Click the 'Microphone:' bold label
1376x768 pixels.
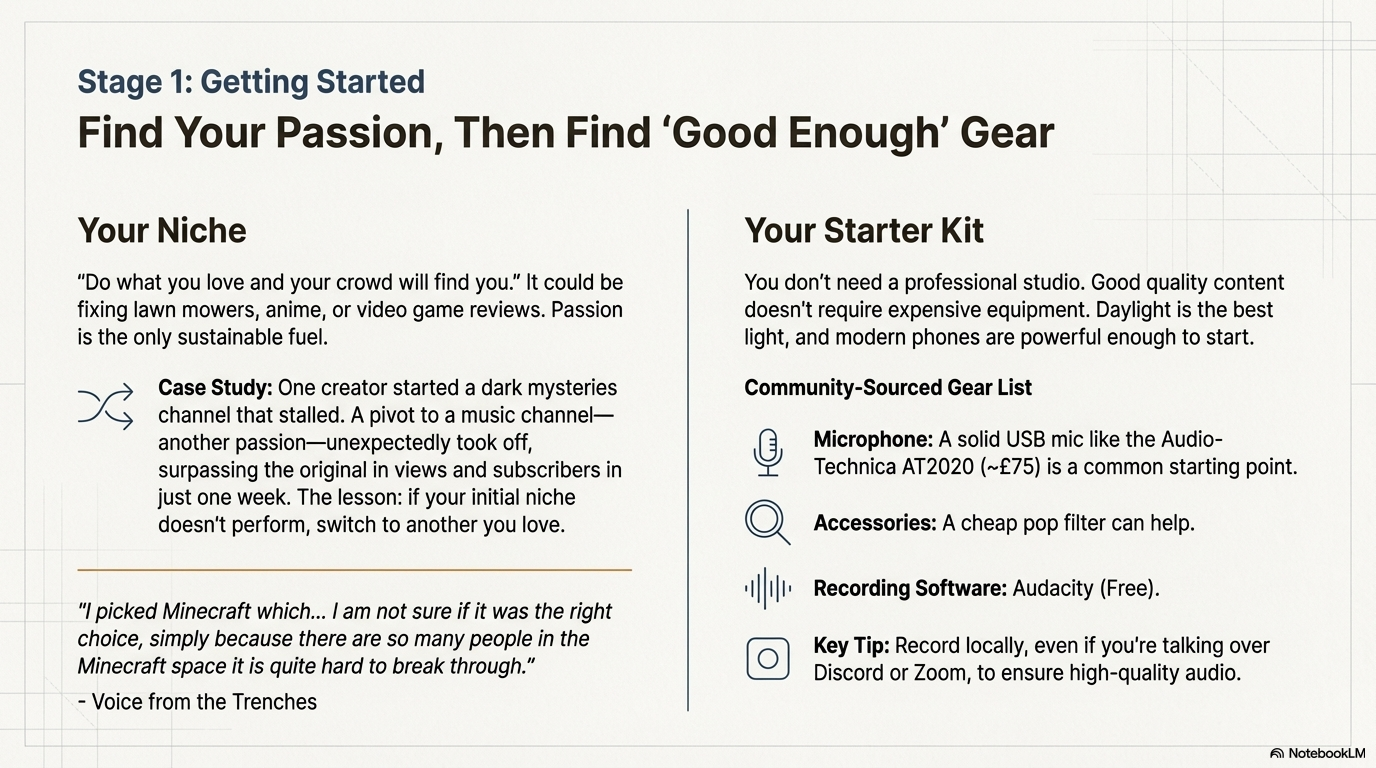tap(873, 440)
